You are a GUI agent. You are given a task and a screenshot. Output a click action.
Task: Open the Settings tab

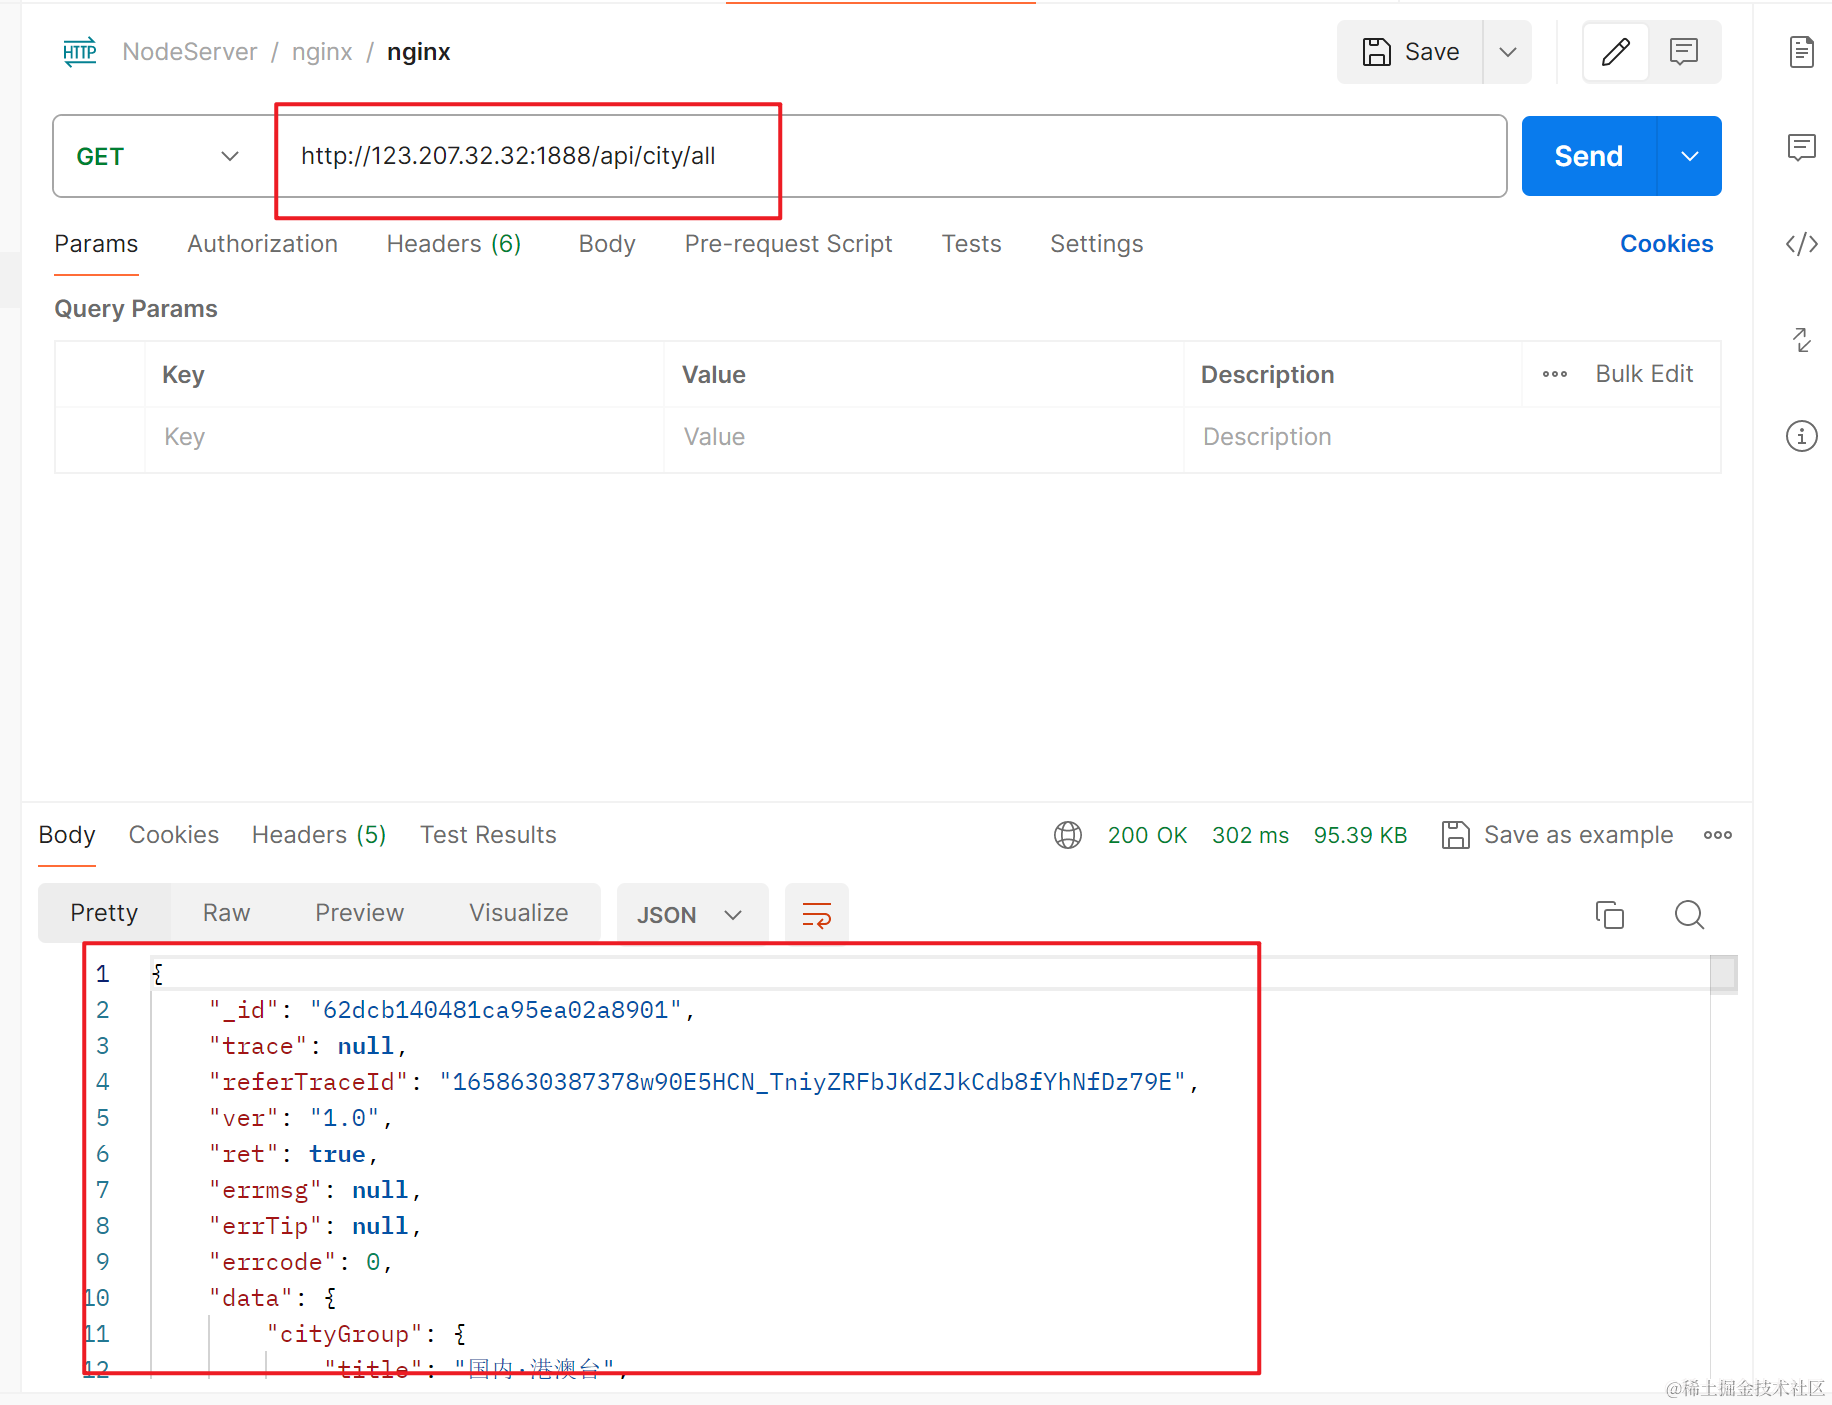1096,244
